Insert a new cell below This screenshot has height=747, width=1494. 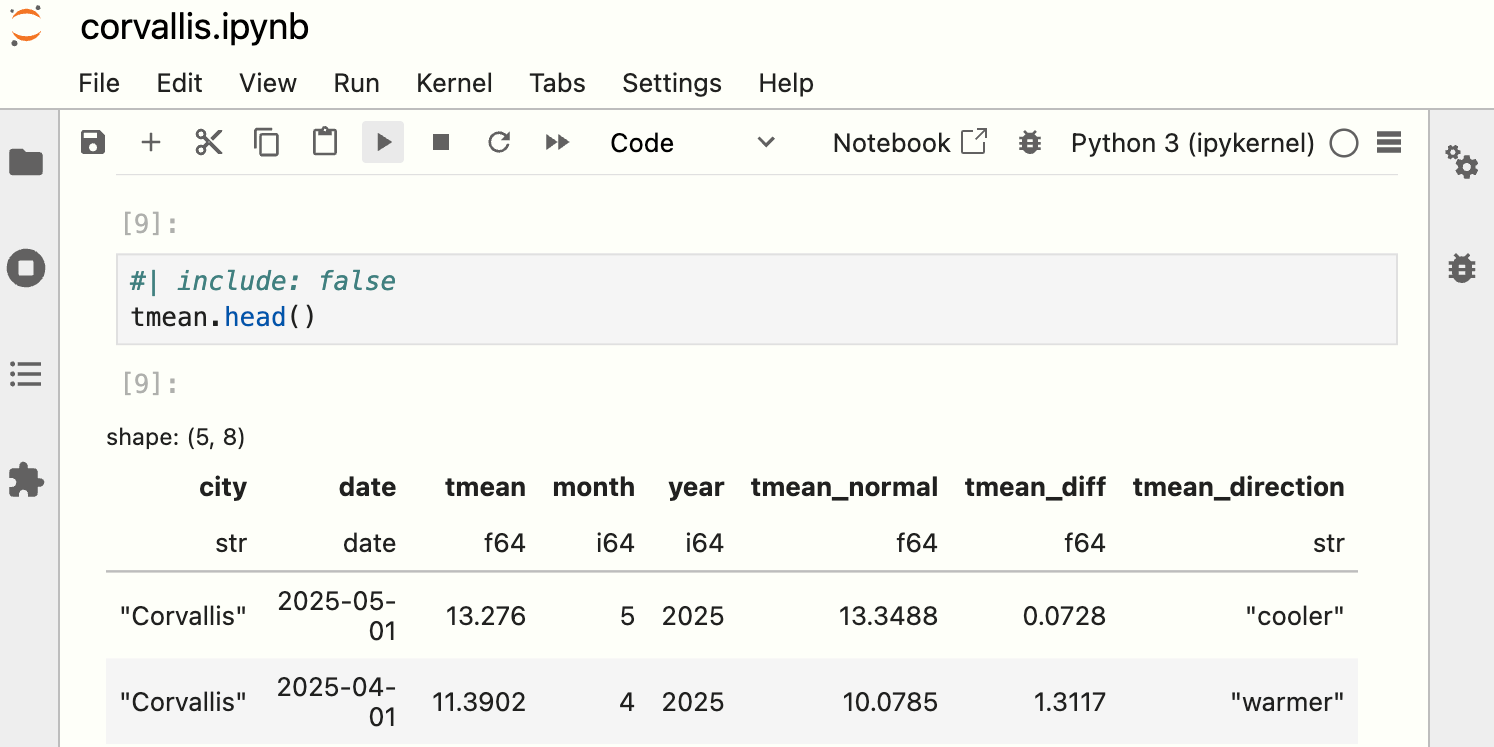[x=150, y=142]
